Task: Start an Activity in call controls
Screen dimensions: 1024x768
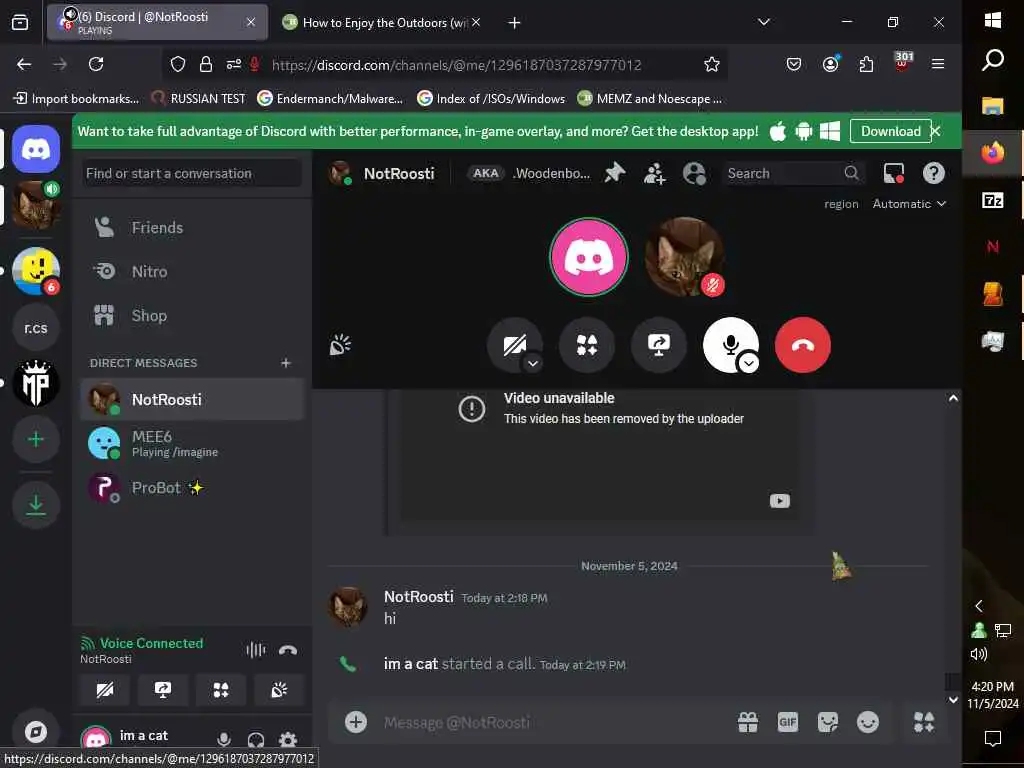Action: point(586,345)
